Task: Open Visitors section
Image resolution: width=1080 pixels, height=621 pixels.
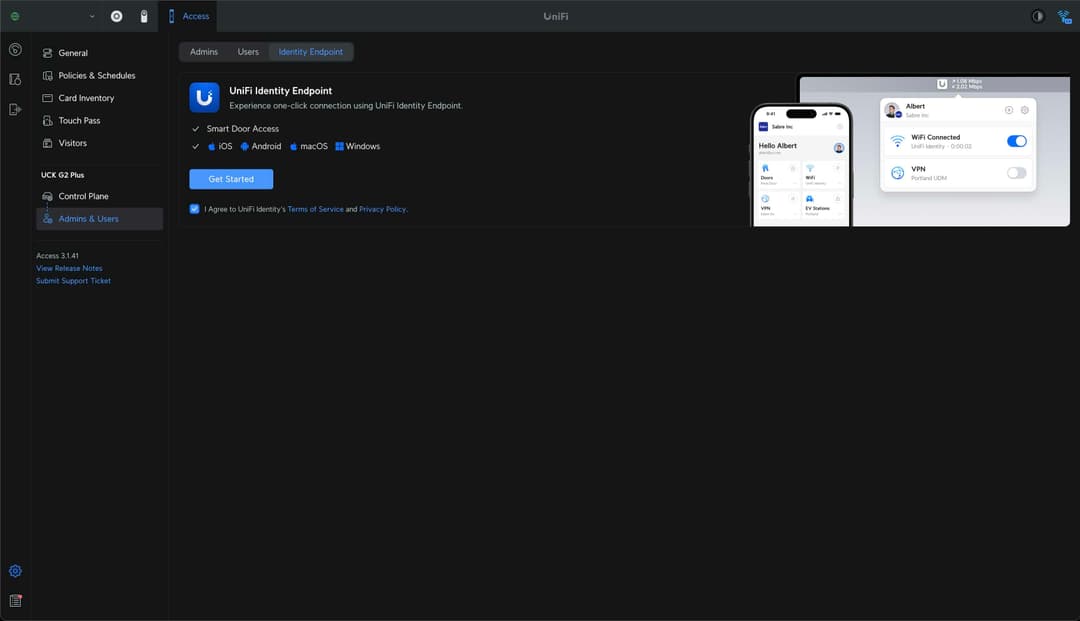Action: [x=99, y=143]
